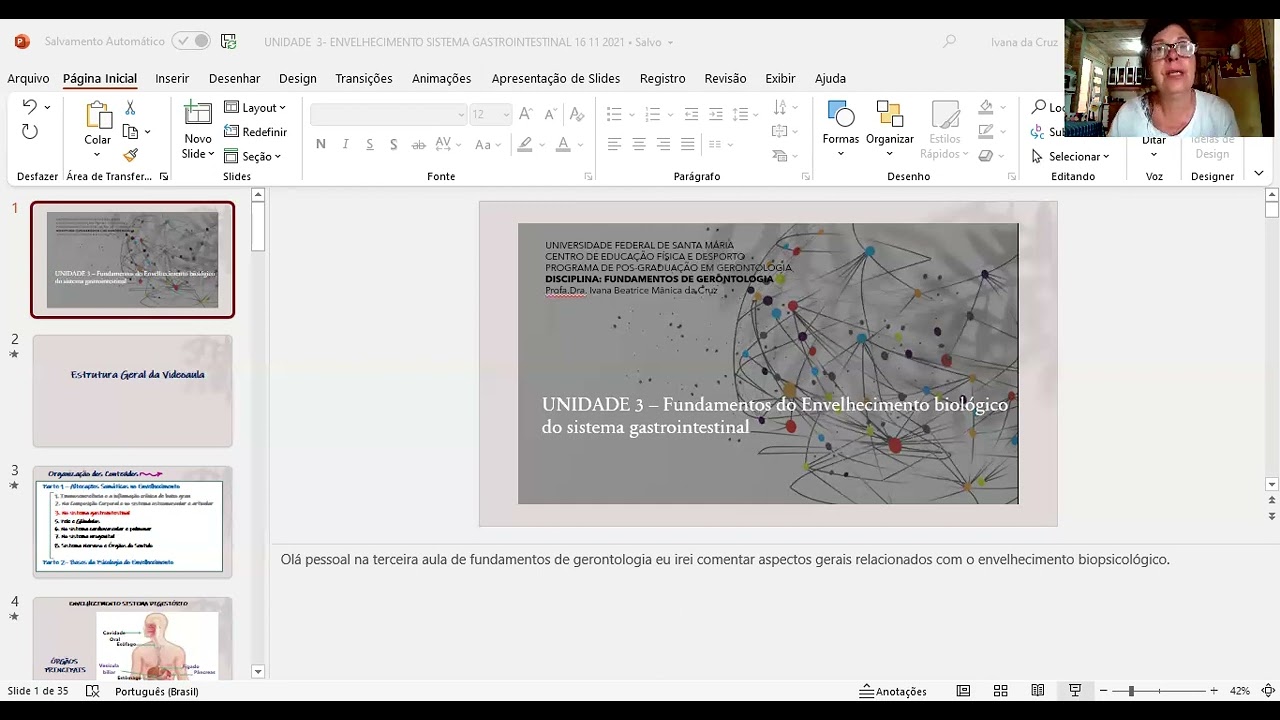
Task: Click the Organizar arrange icon
Action: pos(890,115)
